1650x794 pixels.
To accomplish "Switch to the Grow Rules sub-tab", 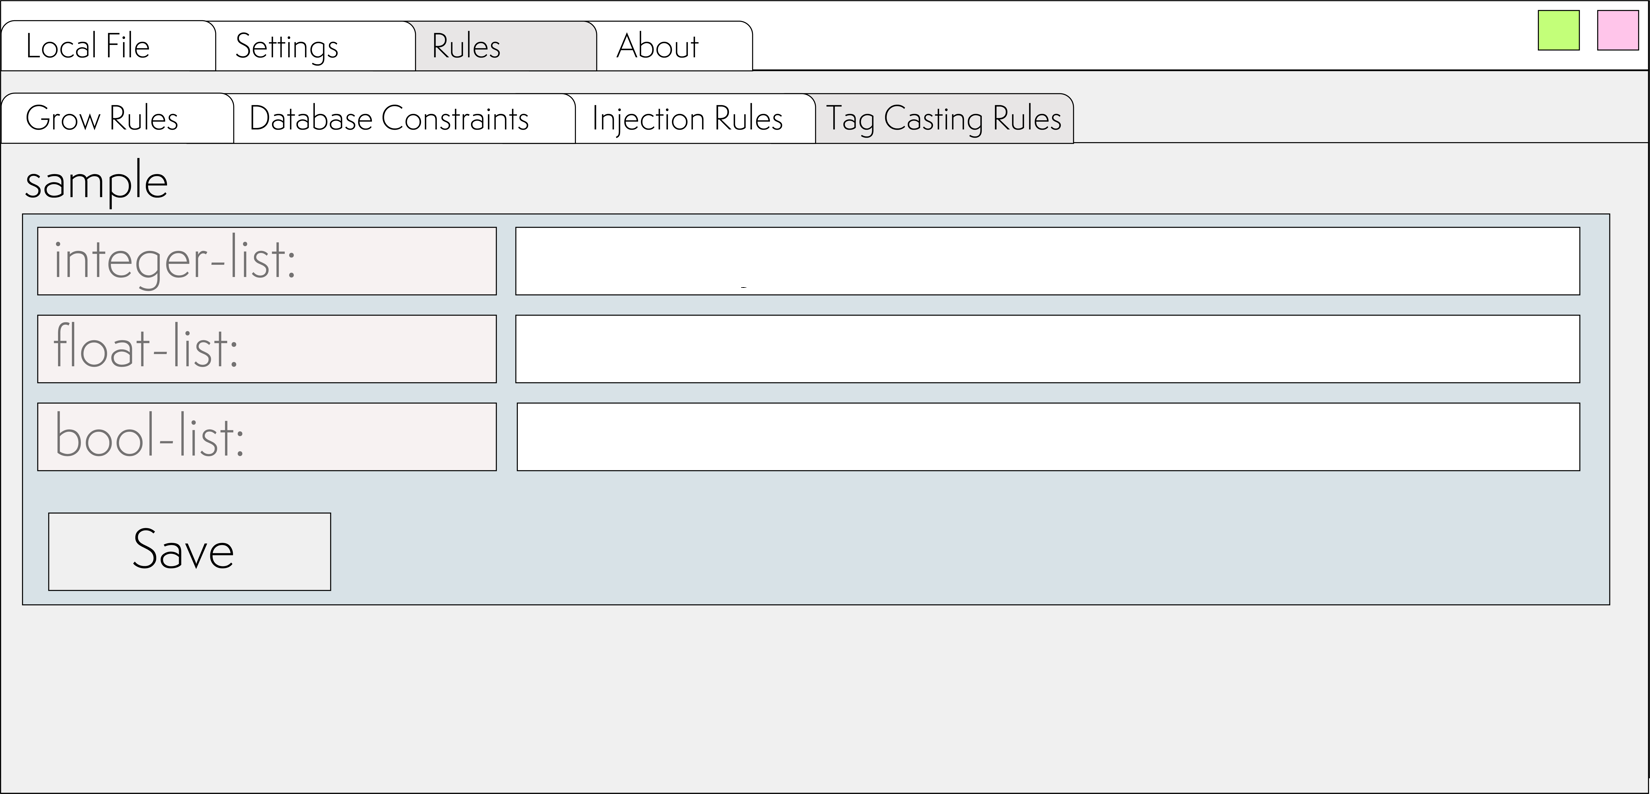I will [x=117, y=118].
